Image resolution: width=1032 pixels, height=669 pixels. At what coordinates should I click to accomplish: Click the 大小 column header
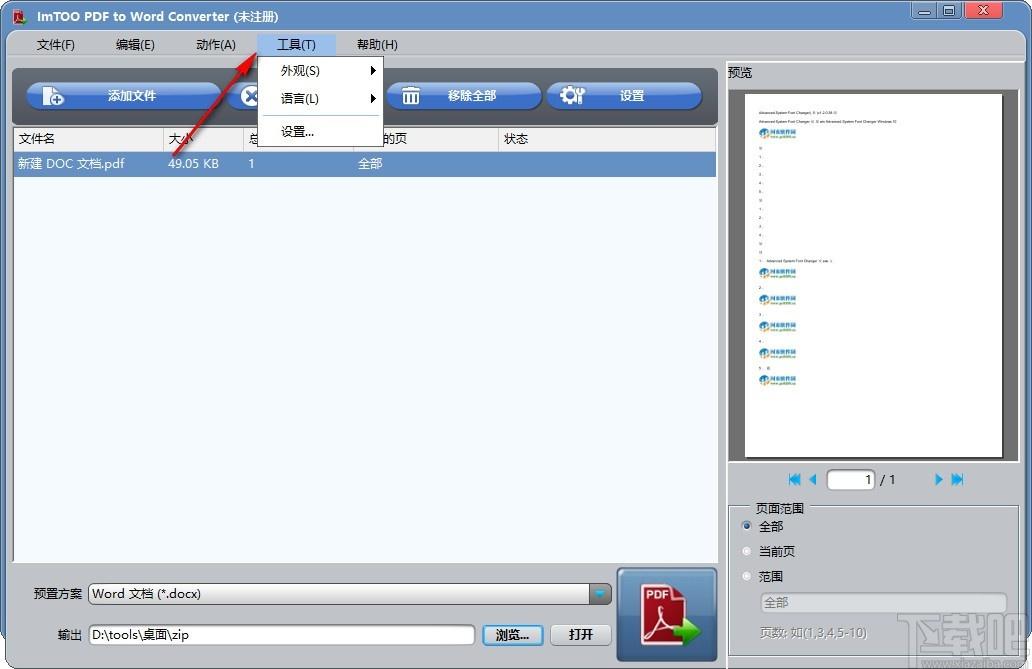(x=203, y=139)
